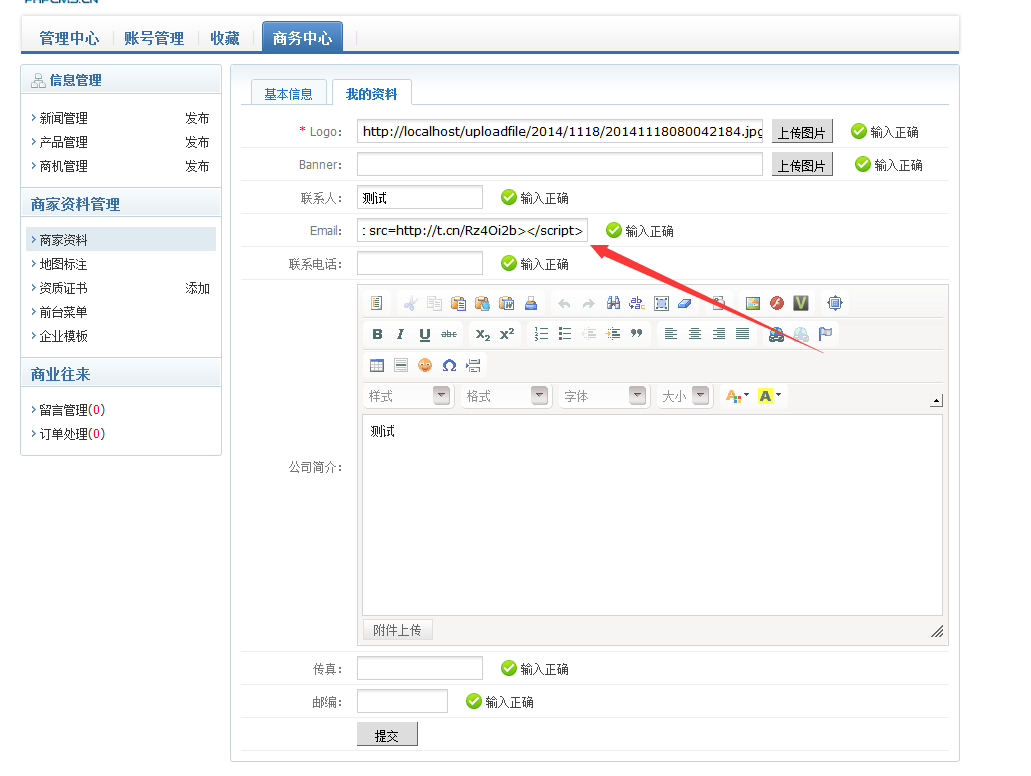Insert Flash using the red Flash icon
Image resolution: width=1031 pixels, height=776 pixels.
tap(777, 303)
